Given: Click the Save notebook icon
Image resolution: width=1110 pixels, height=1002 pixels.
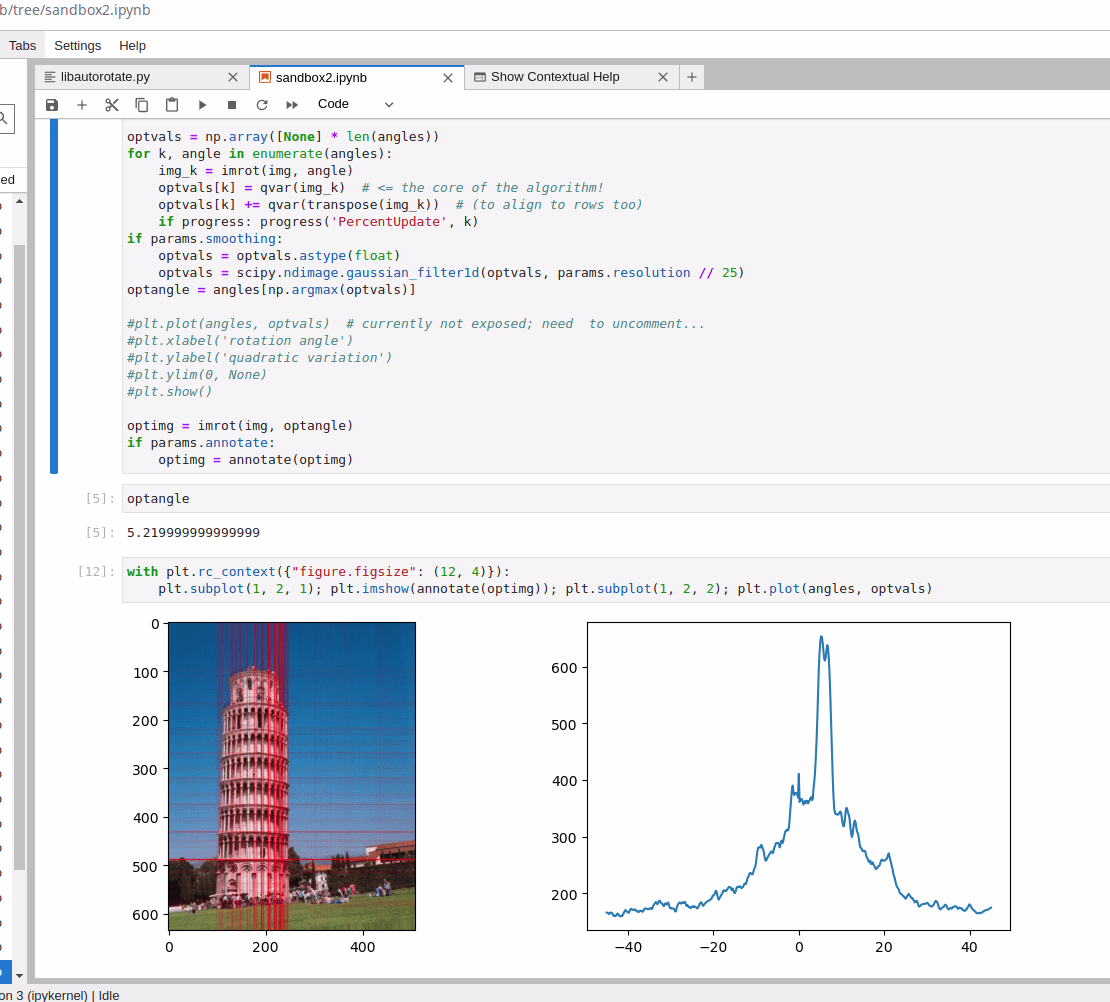Looking at the screenshot, I should [x=52, y=104].
